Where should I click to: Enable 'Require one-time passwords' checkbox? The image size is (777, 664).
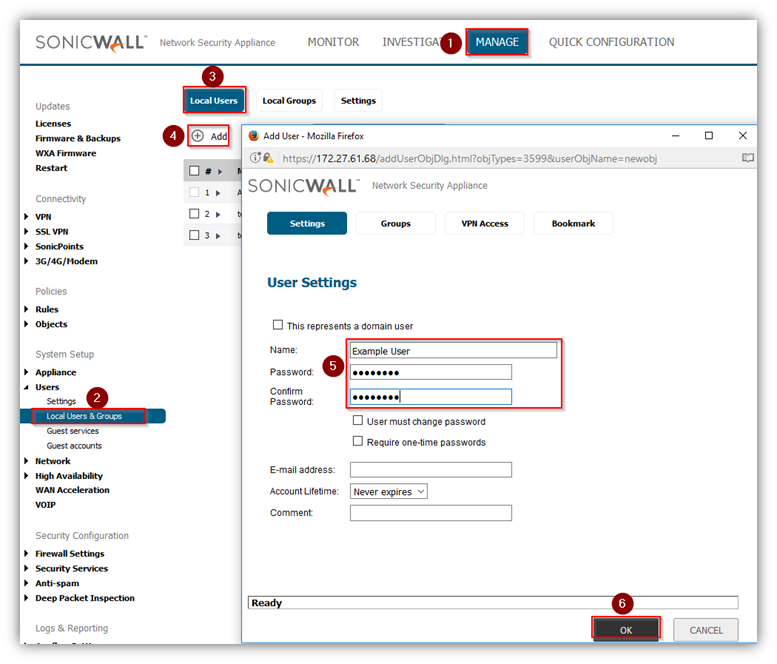[x=357, y=441]
